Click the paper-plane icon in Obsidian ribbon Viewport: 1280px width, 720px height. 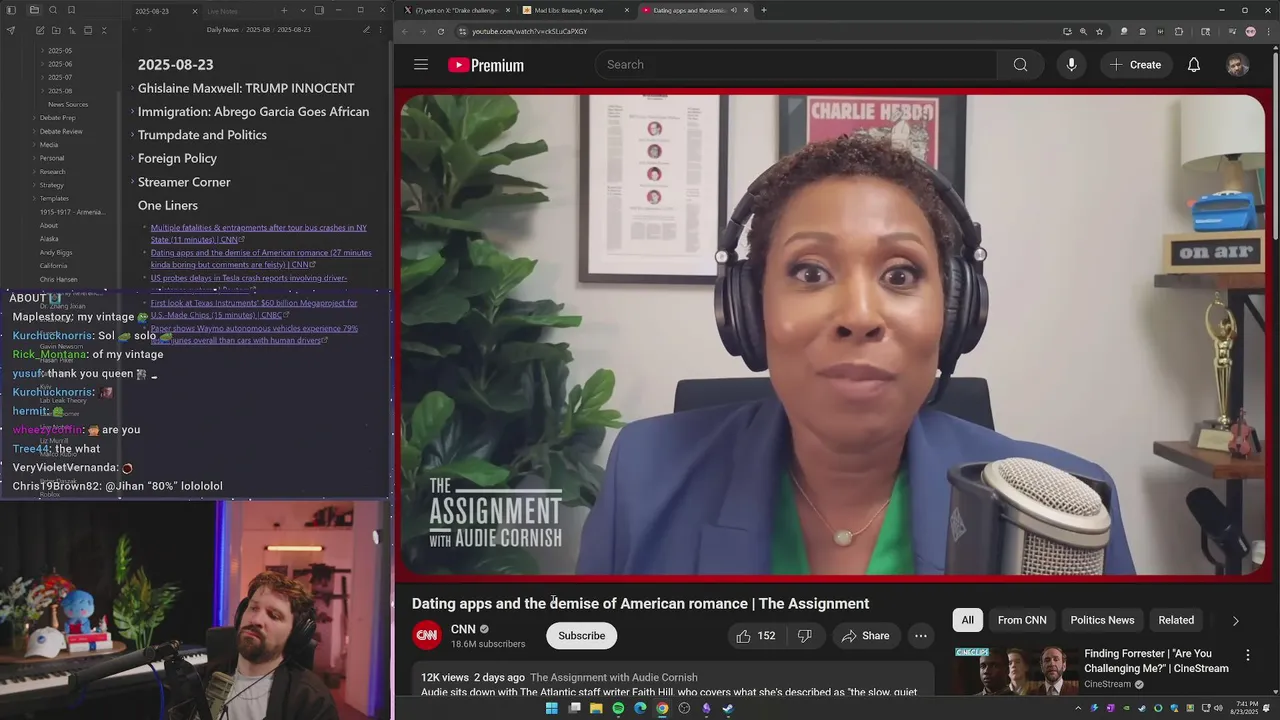10,30
